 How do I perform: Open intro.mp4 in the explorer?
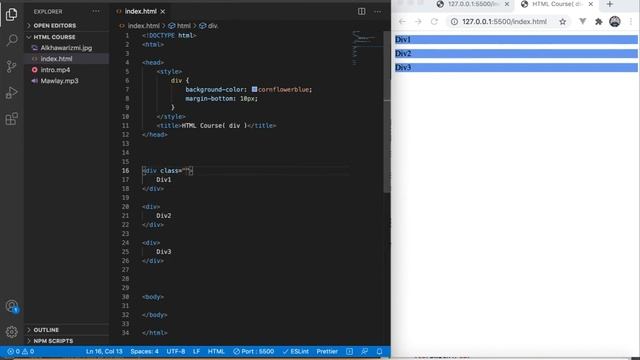[x=55, y=70]
